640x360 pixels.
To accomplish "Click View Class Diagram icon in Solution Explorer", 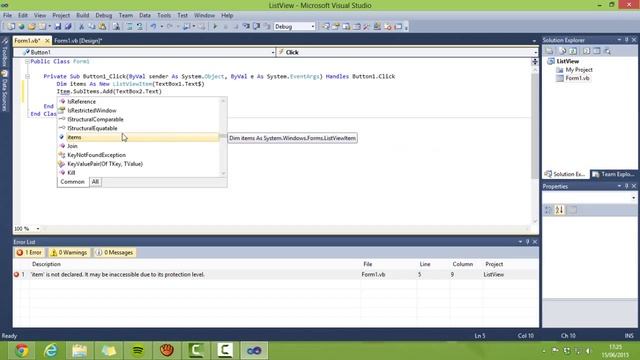I will pyautogui.click(x=608, y=51).
